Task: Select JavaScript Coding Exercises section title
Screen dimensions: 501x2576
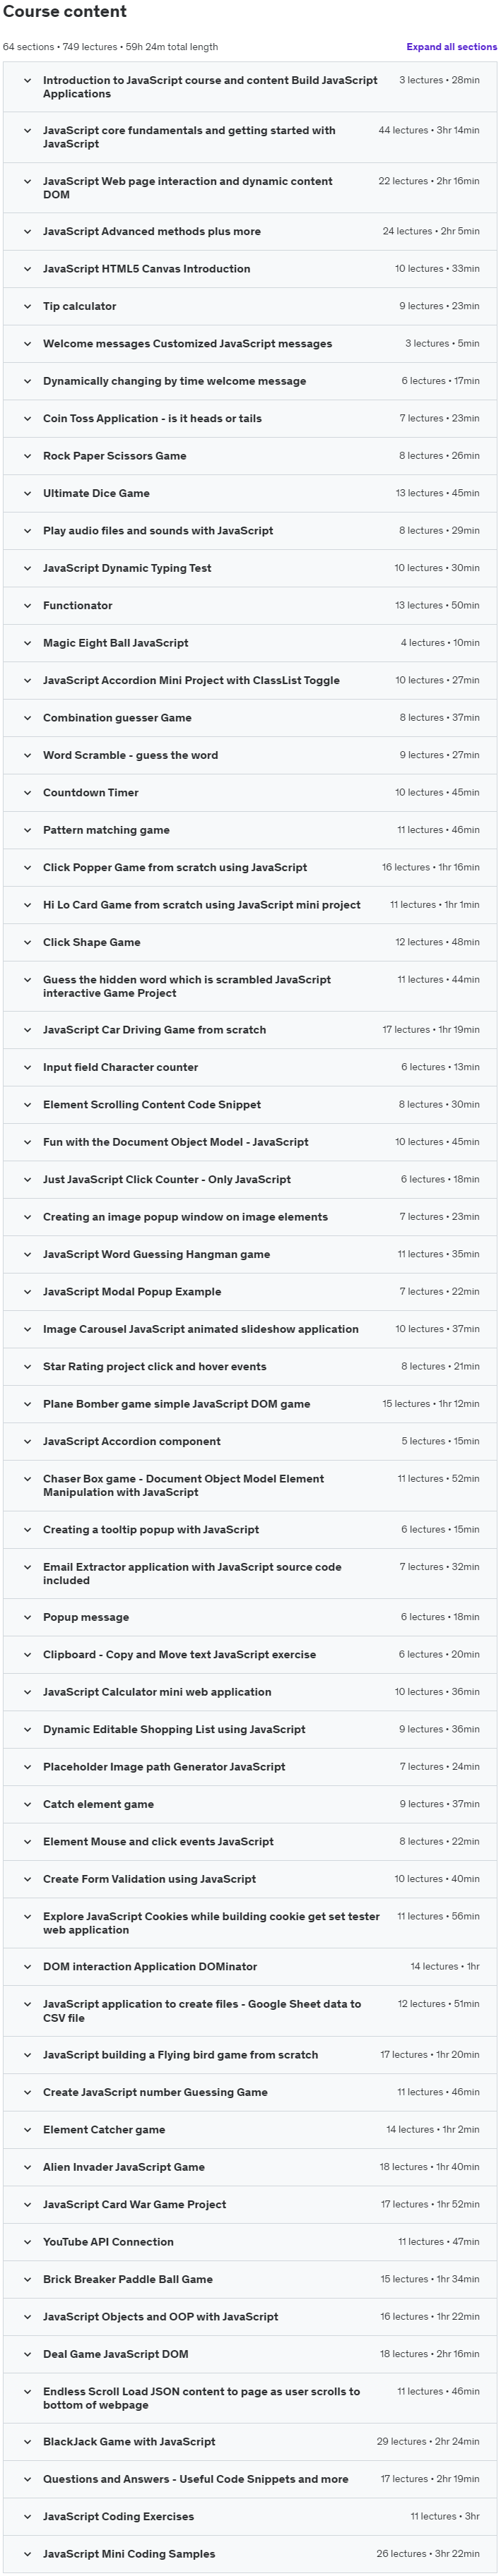Action: (x=118, y=2516)
